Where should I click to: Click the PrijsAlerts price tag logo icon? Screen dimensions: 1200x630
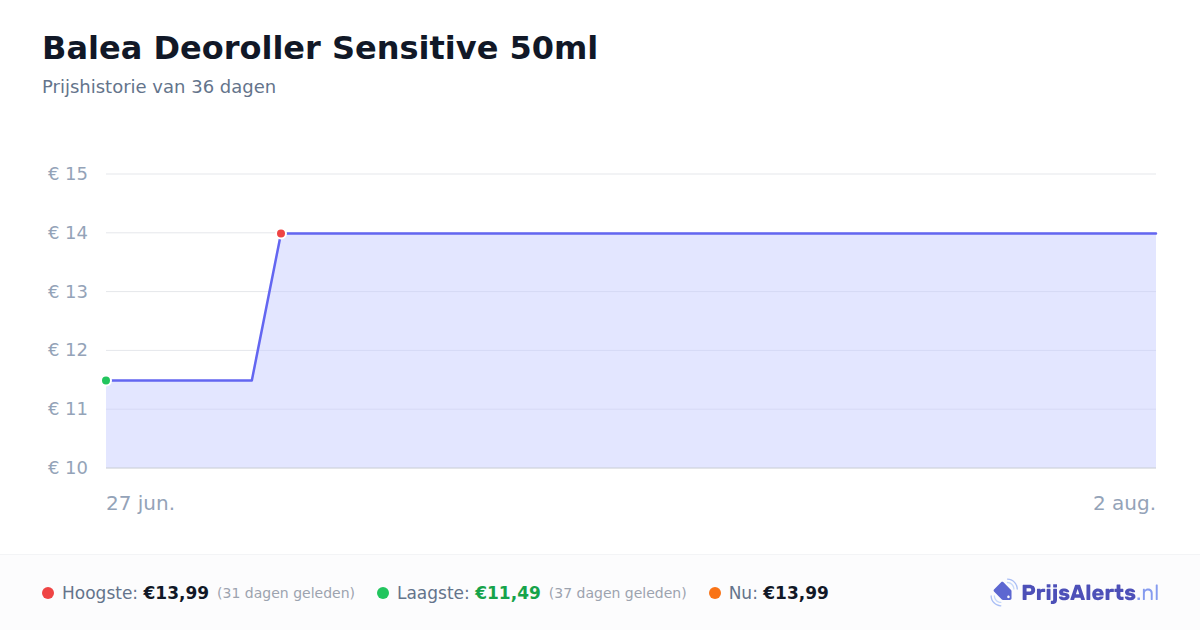coord(1003,593)
